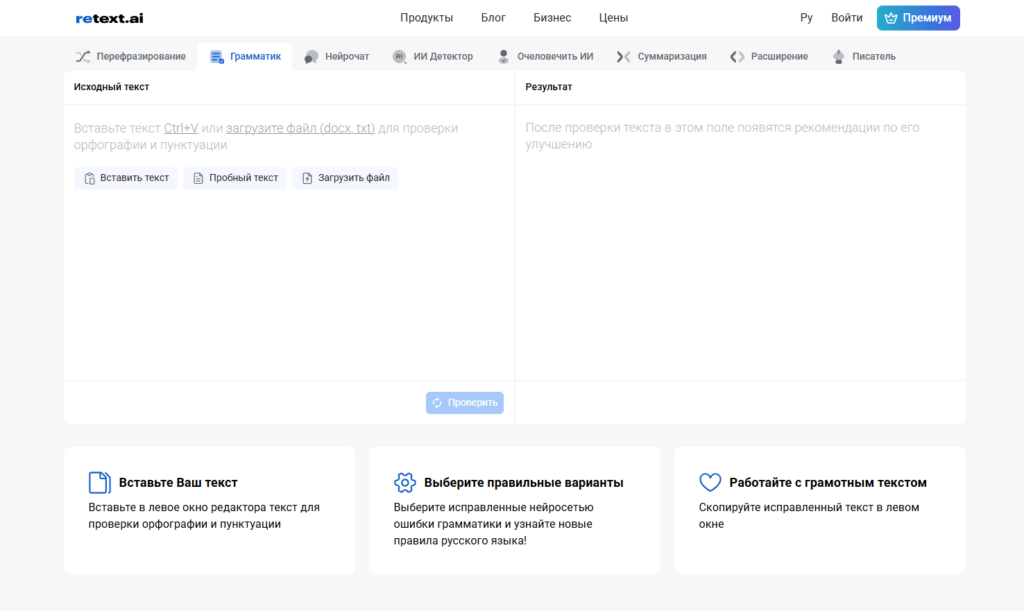
Task: Click the text beginning 'Вставьте в левое окно редактора'
Action: (x=204, y=516)
